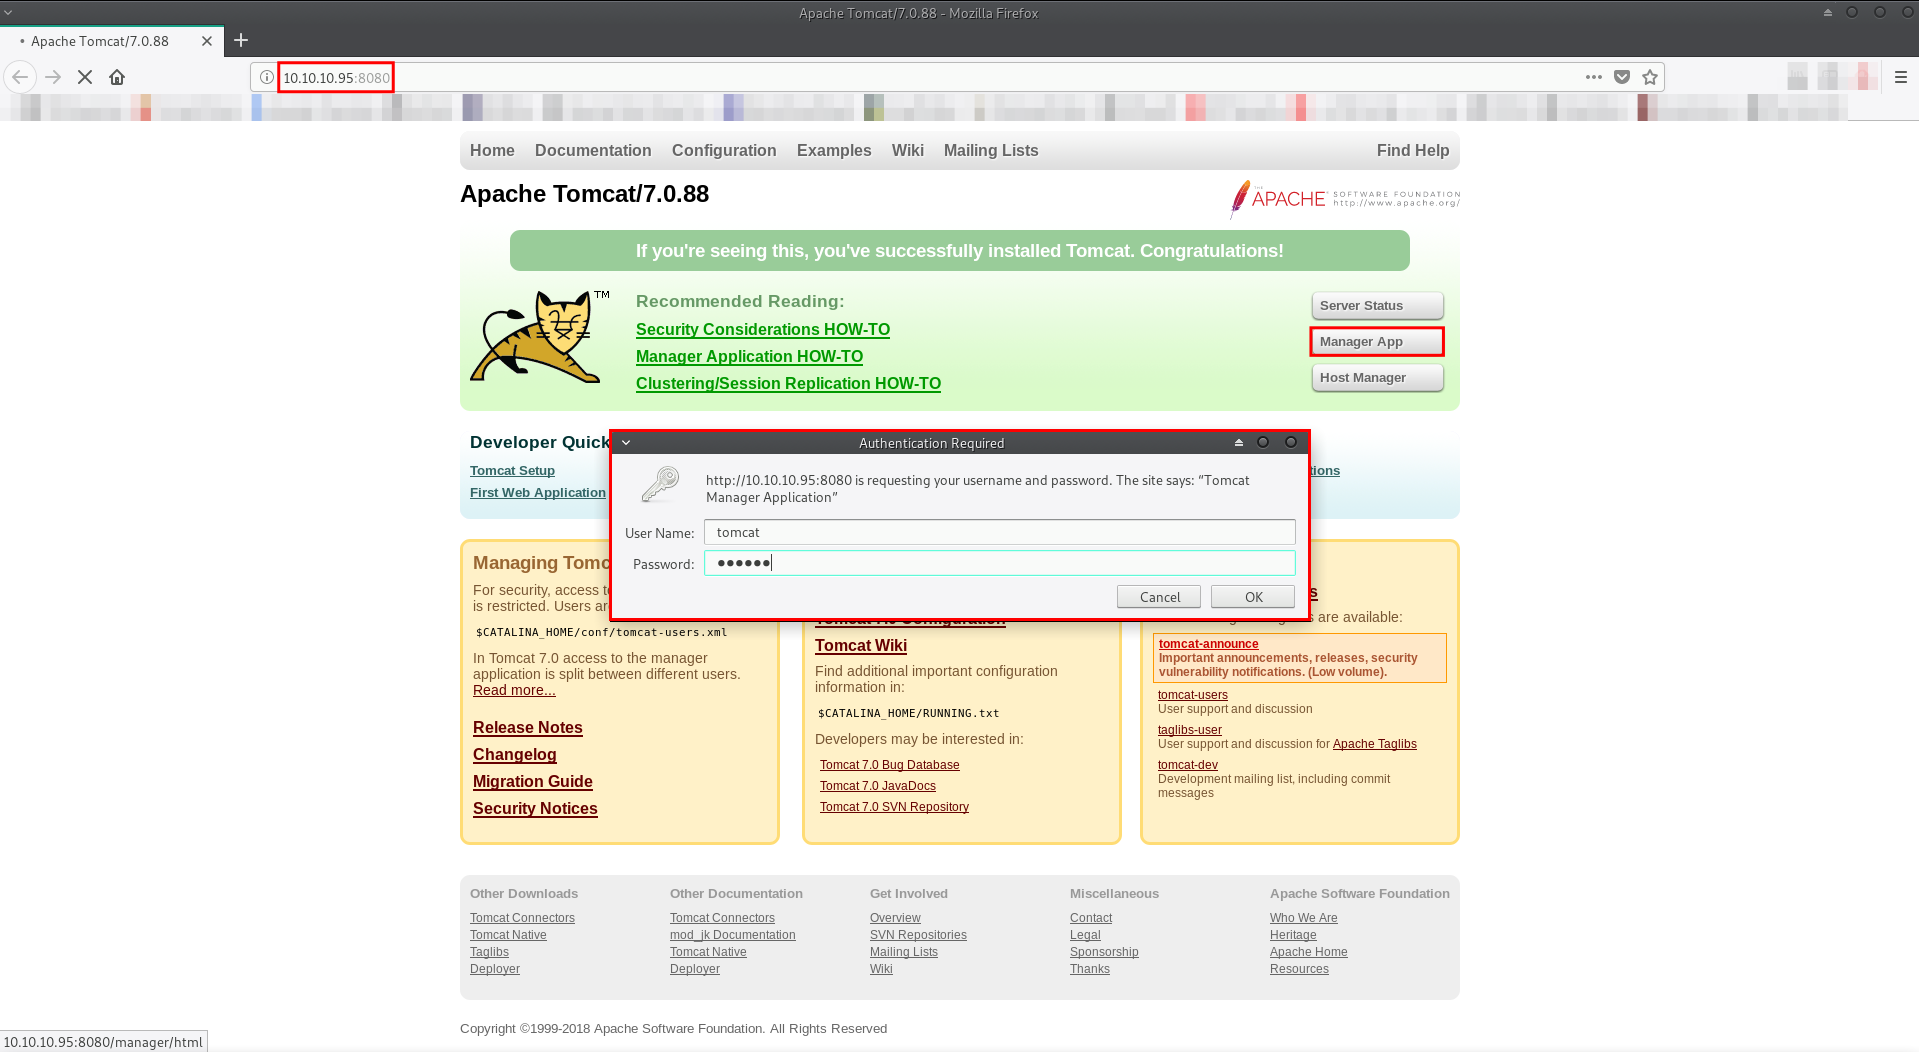Open Authentication dialog window menu chevron
Screen dimensions: 1919x1052
tap(626, 442)
